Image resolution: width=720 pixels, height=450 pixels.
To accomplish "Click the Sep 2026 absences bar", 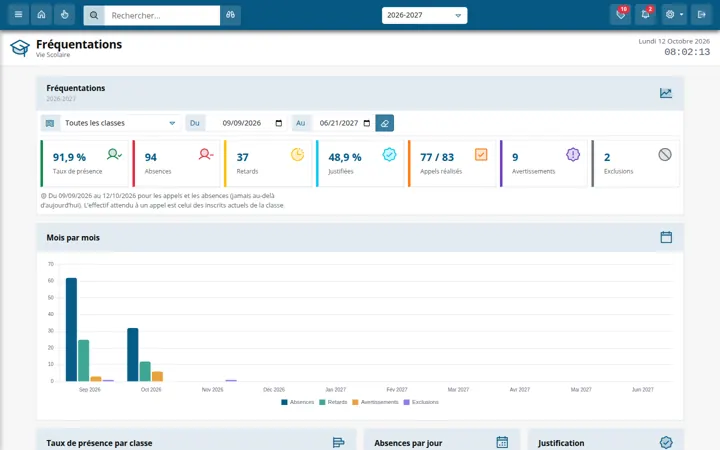I will coord(72,330).
